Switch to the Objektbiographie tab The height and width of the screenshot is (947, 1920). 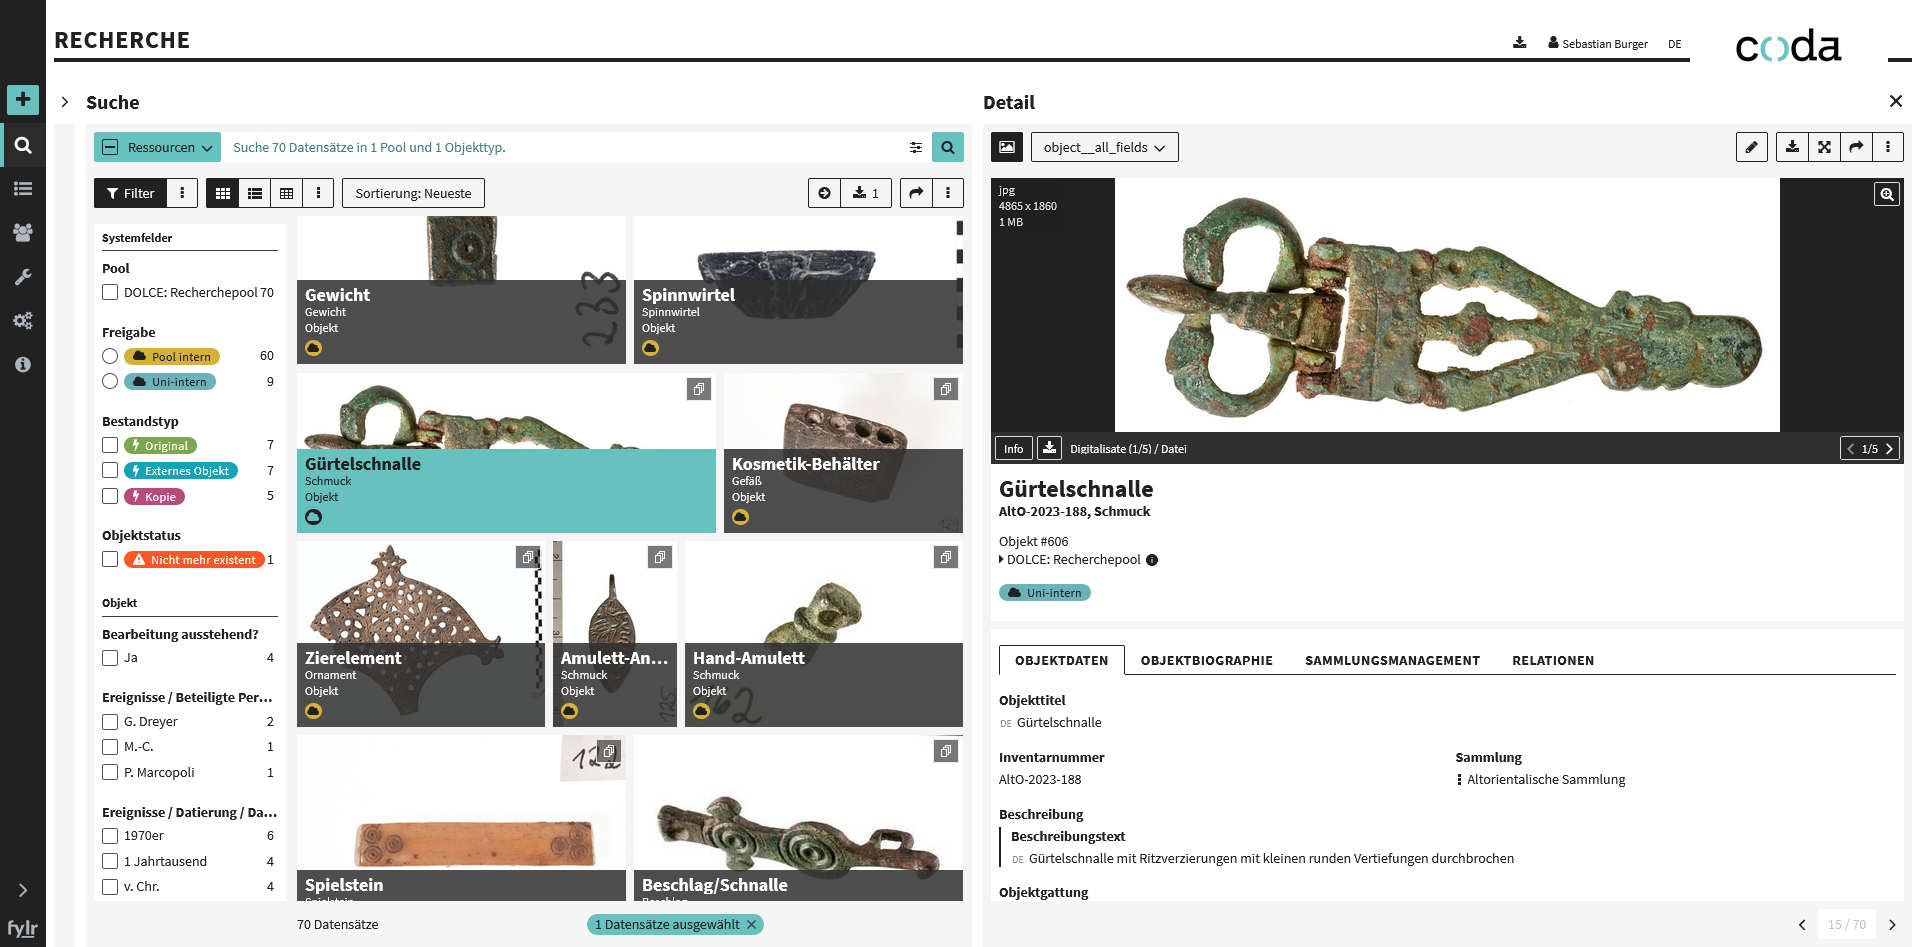[1206, 661]
